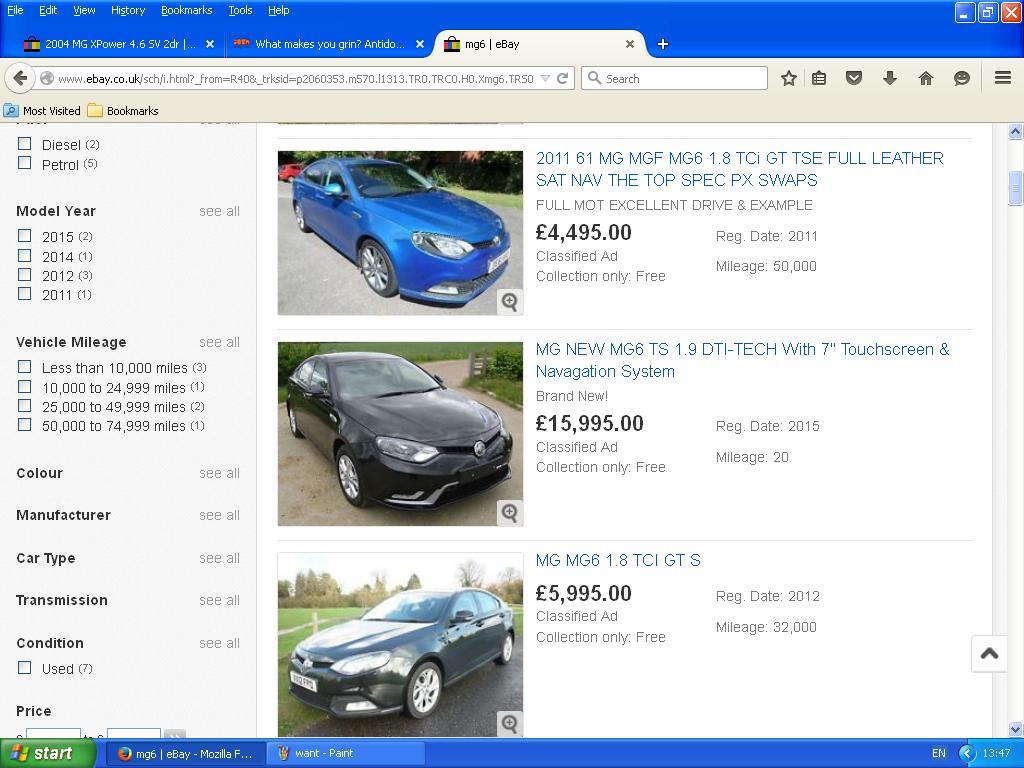Close the 'What makes you grin' tab
The height and width of the screenshot is (768, 1024).
click(420, 44)
